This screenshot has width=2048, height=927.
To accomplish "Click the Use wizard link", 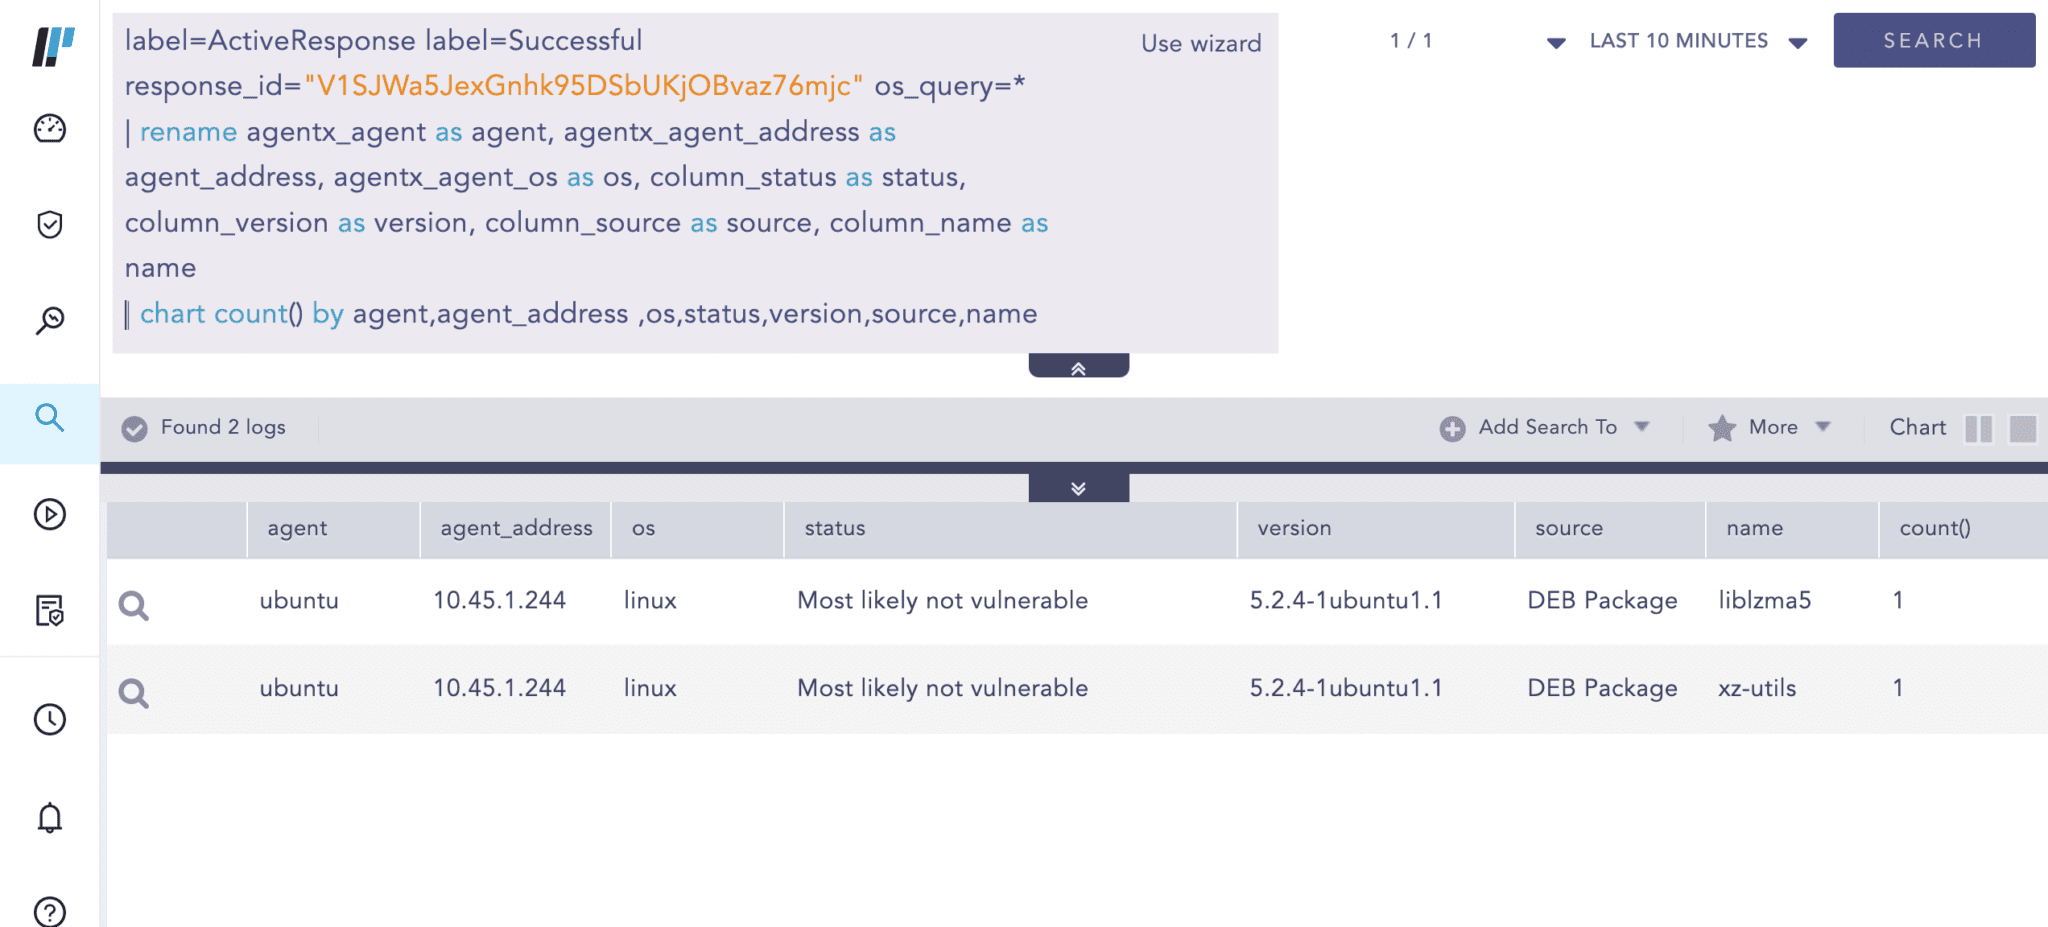I will (1201, 44).
